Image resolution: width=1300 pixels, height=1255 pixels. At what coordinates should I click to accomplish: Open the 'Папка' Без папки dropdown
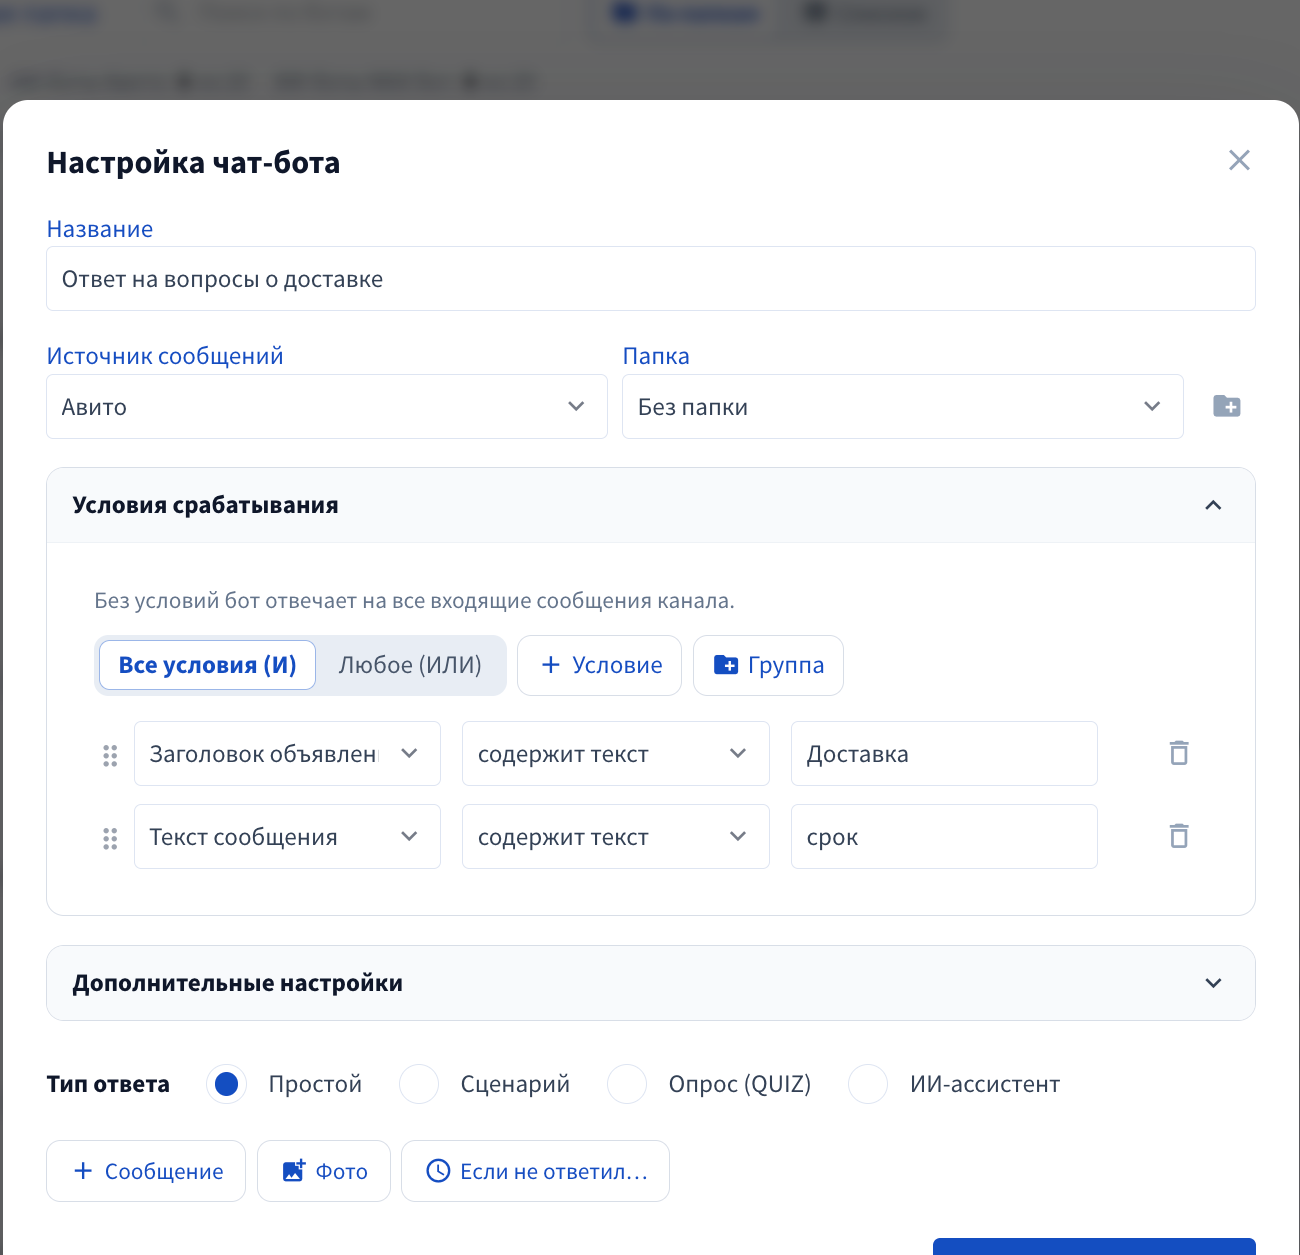point(903,406)
